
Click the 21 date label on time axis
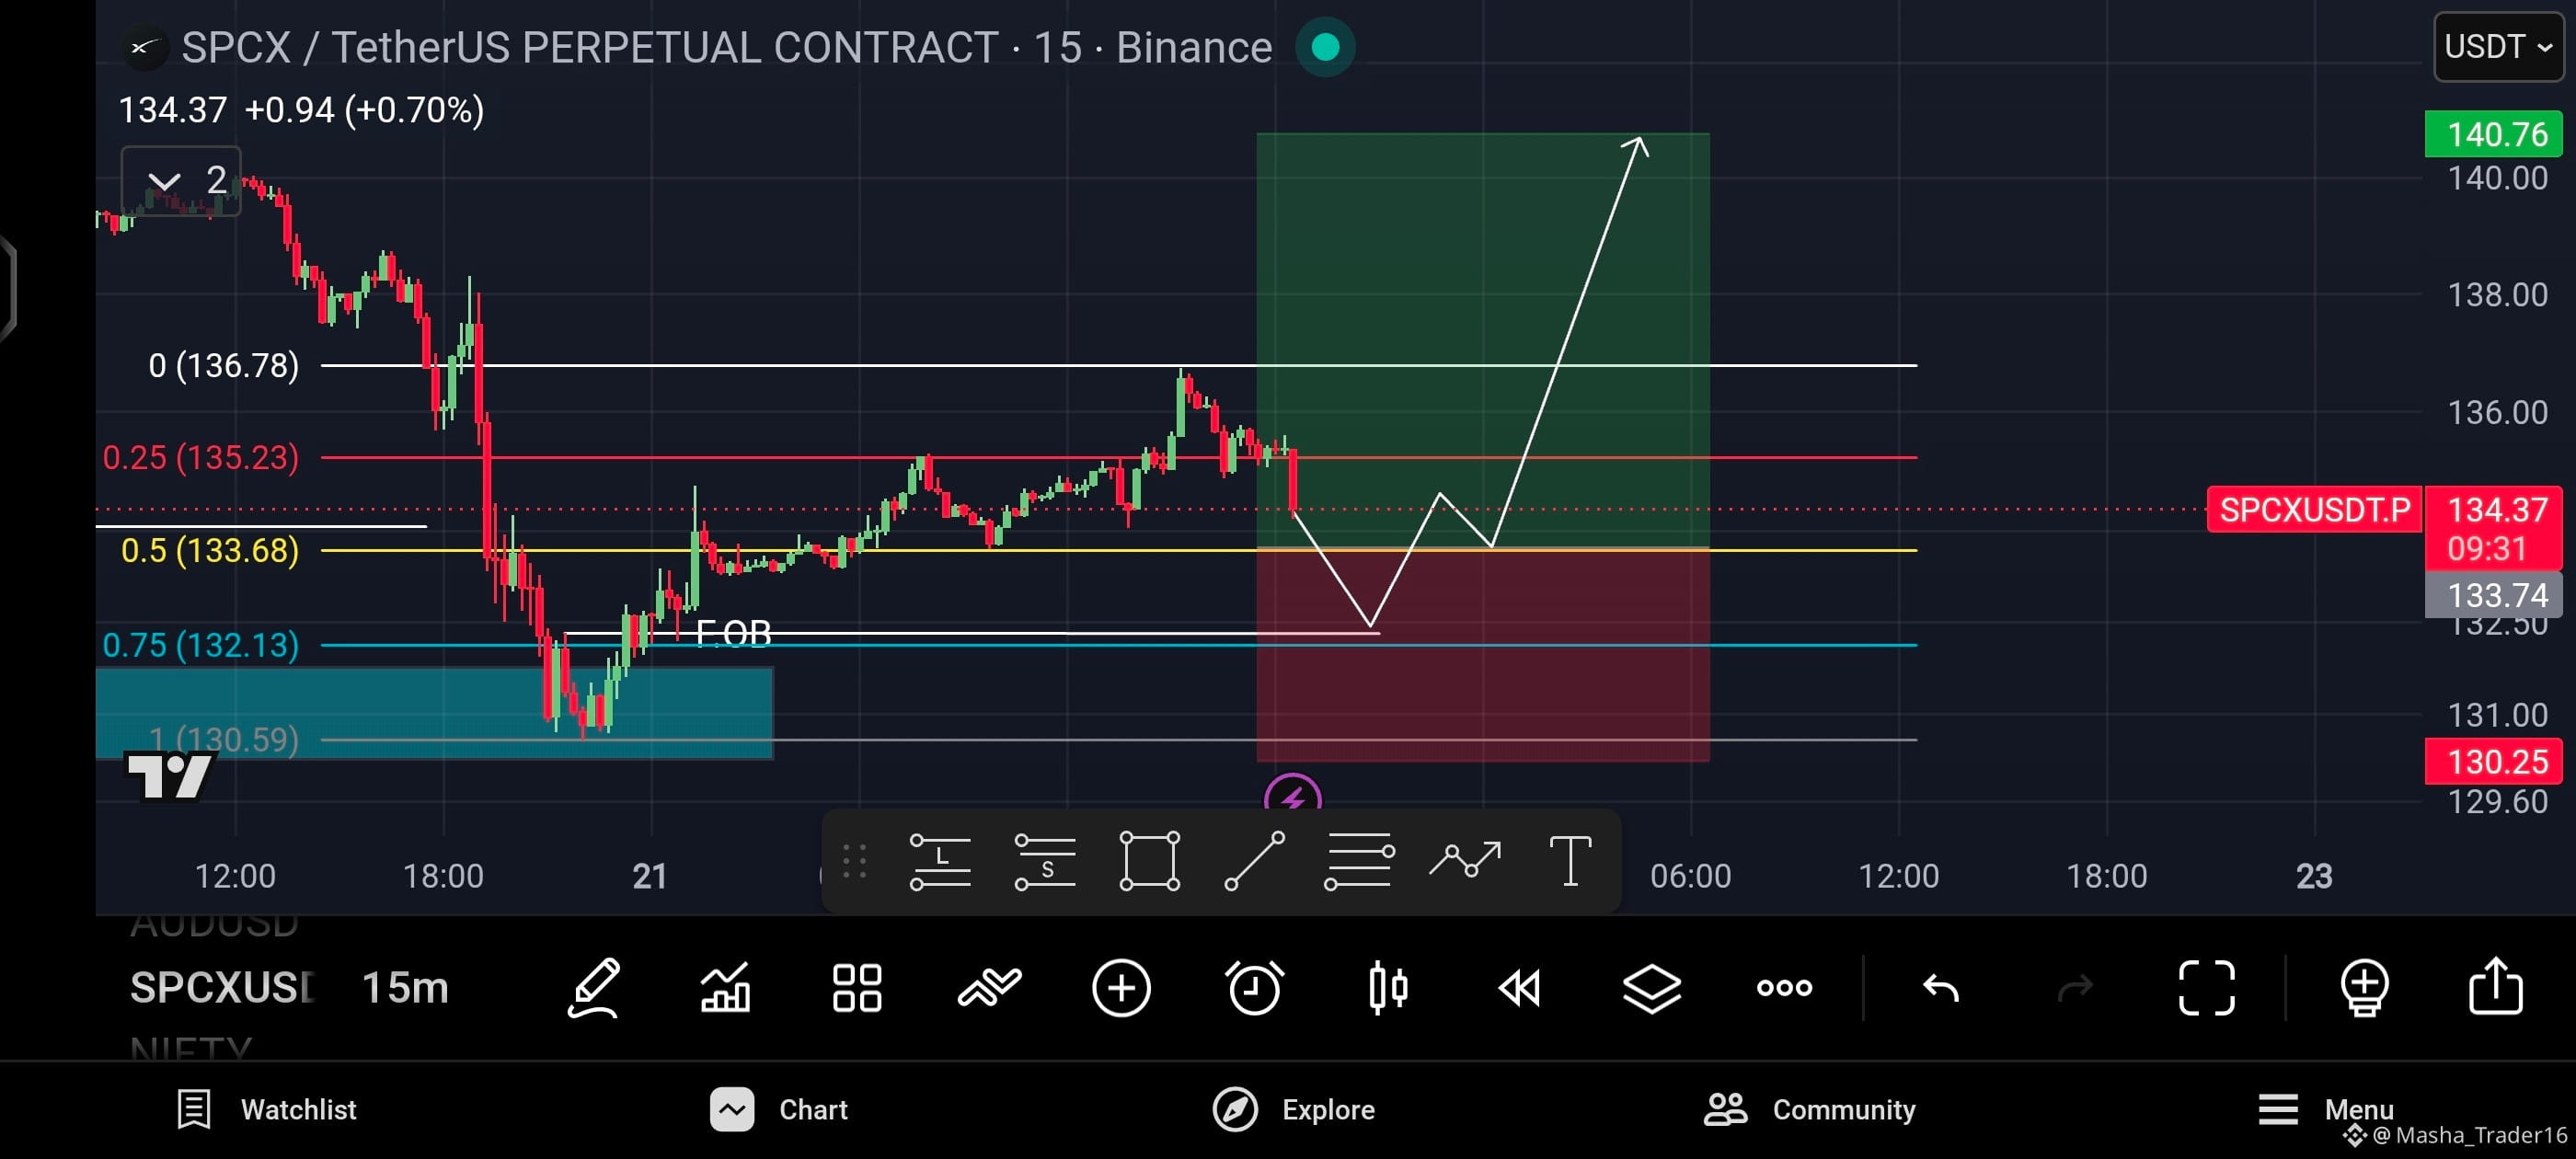[x=650, y=876]
